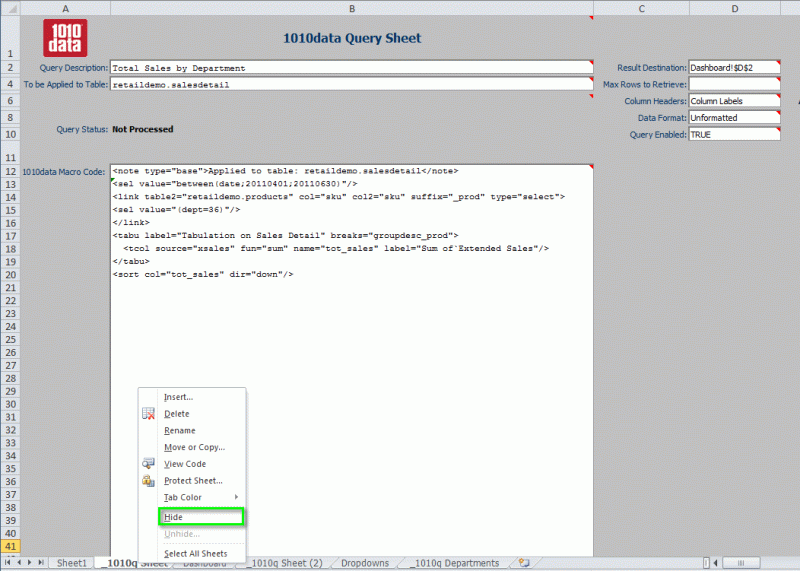Select row 12 header
The width and height of the screenshot is (800, 571).
click(x=10, y=171)
